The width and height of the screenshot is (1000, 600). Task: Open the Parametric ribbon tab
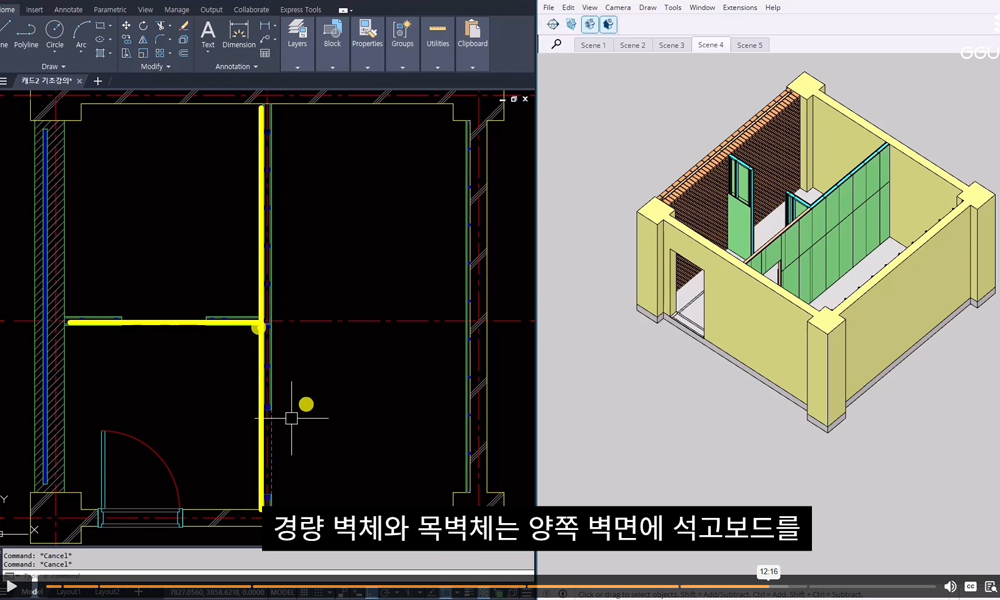(x=110, y=10)
